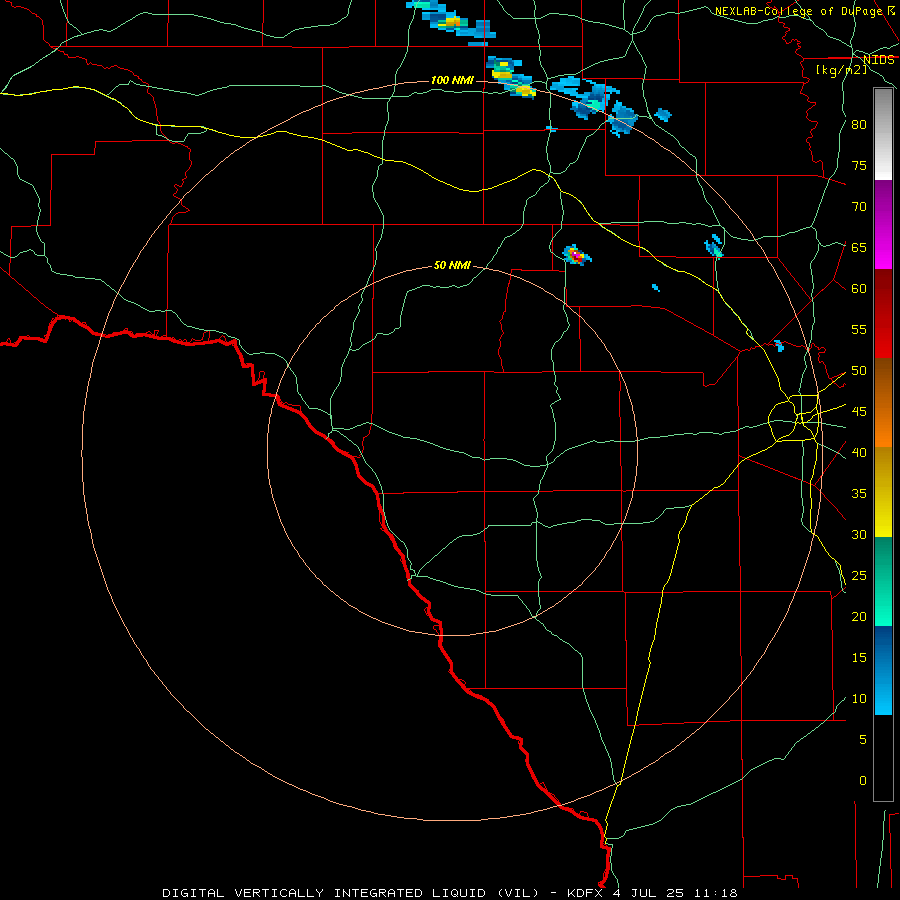Click the 25 value on the VIL scale
The image size is (900, 900).
tap(859, 576)
